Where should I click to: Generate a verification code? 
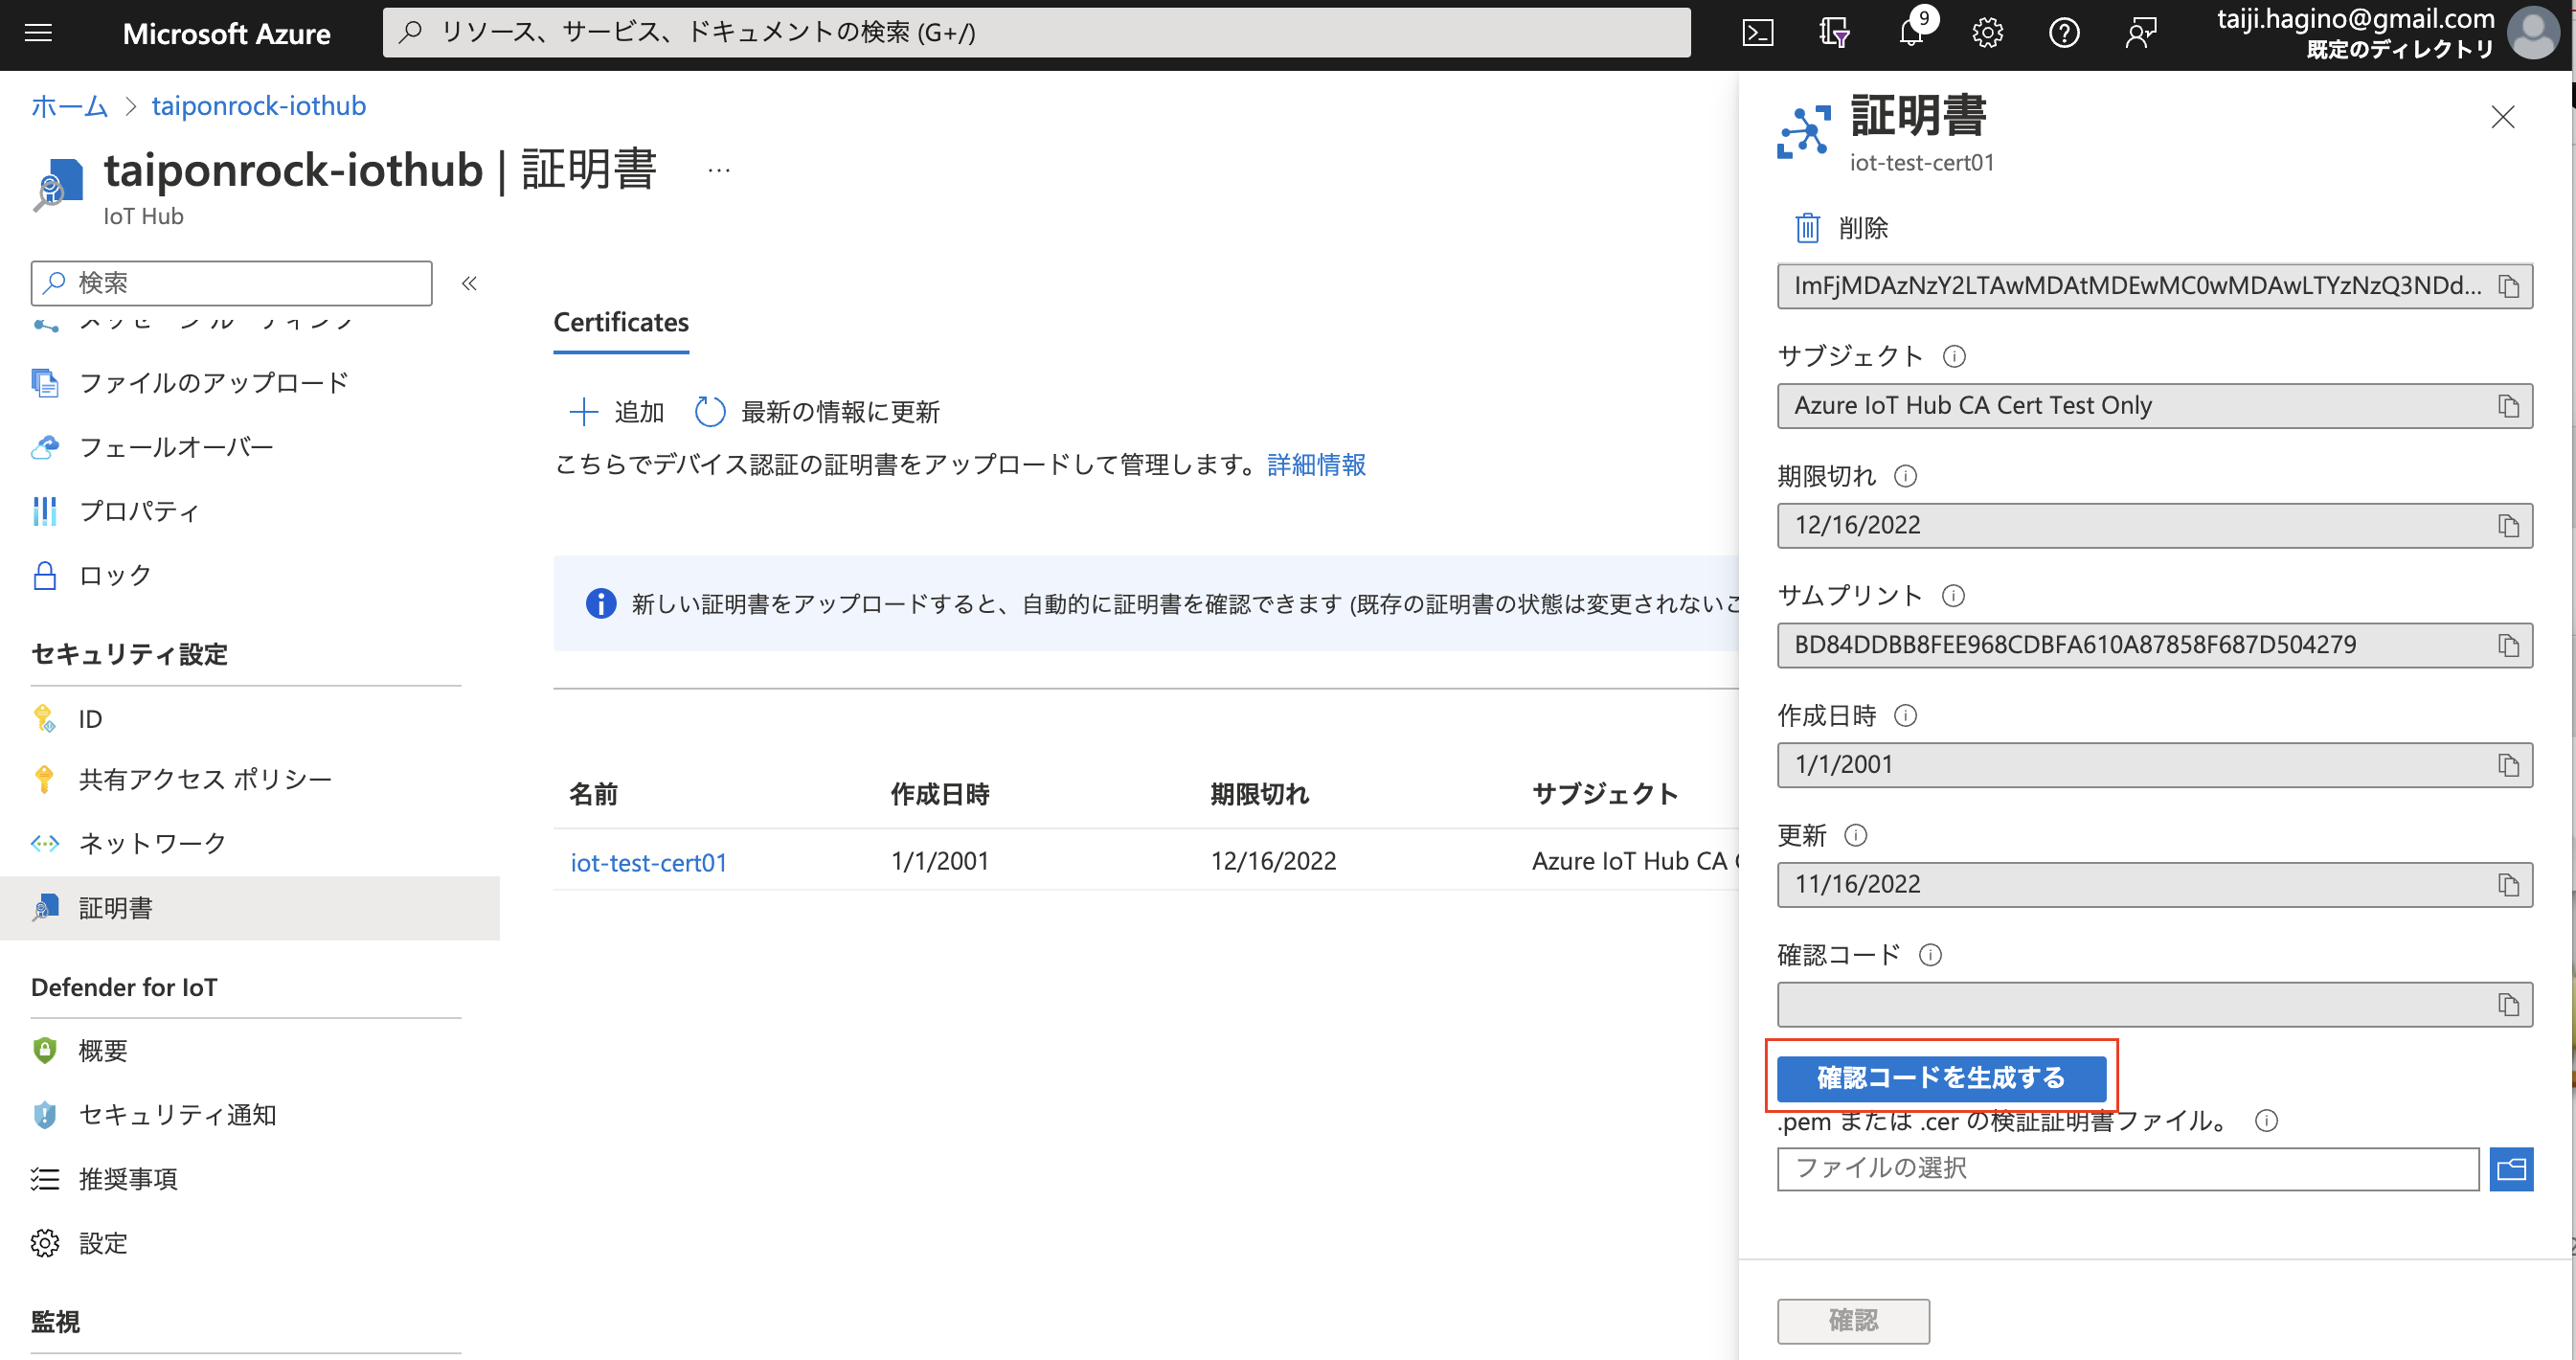(1940, 1078)
